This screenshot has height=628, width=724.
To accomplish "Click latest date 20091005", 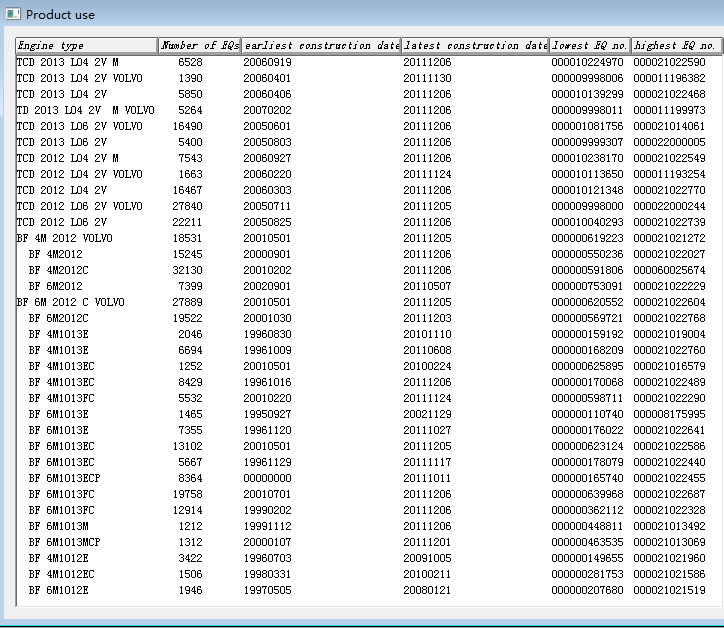I will coord(427,558).
